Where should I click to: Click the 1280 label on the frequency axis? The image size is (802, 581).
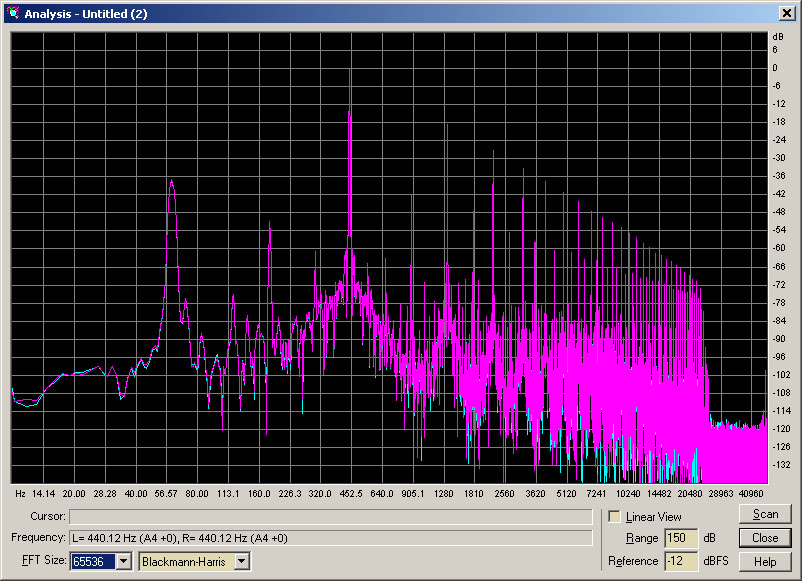443,494
